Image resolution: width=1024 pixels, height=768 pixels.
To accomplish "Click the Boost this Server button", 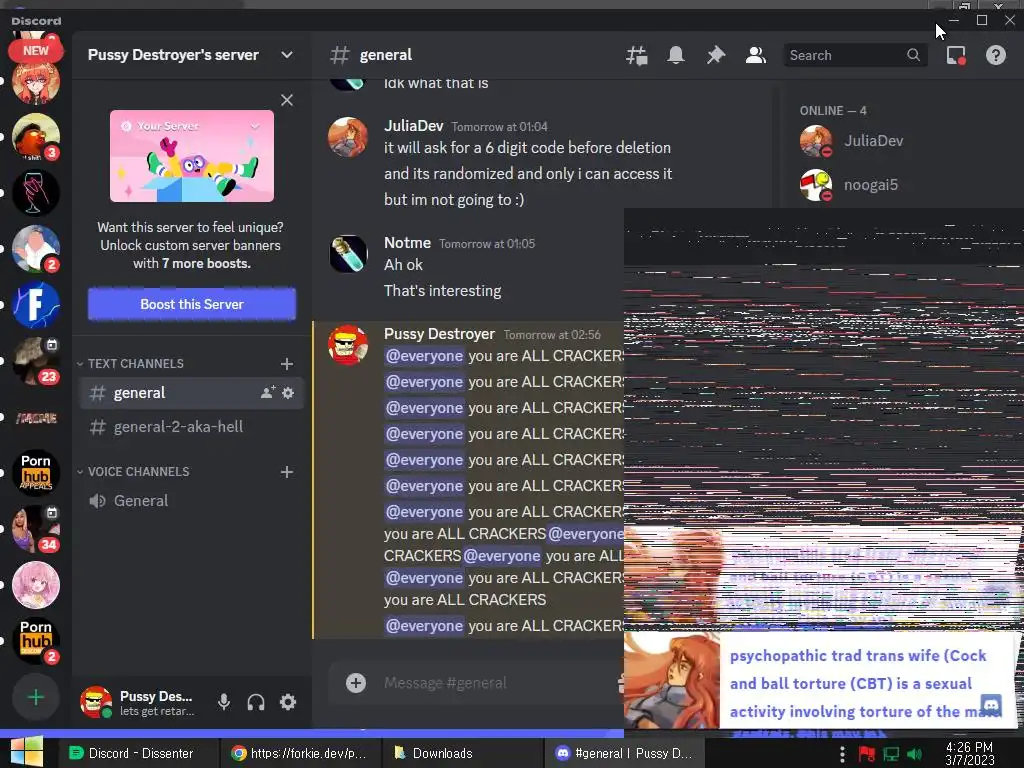I will coord(191,304).
